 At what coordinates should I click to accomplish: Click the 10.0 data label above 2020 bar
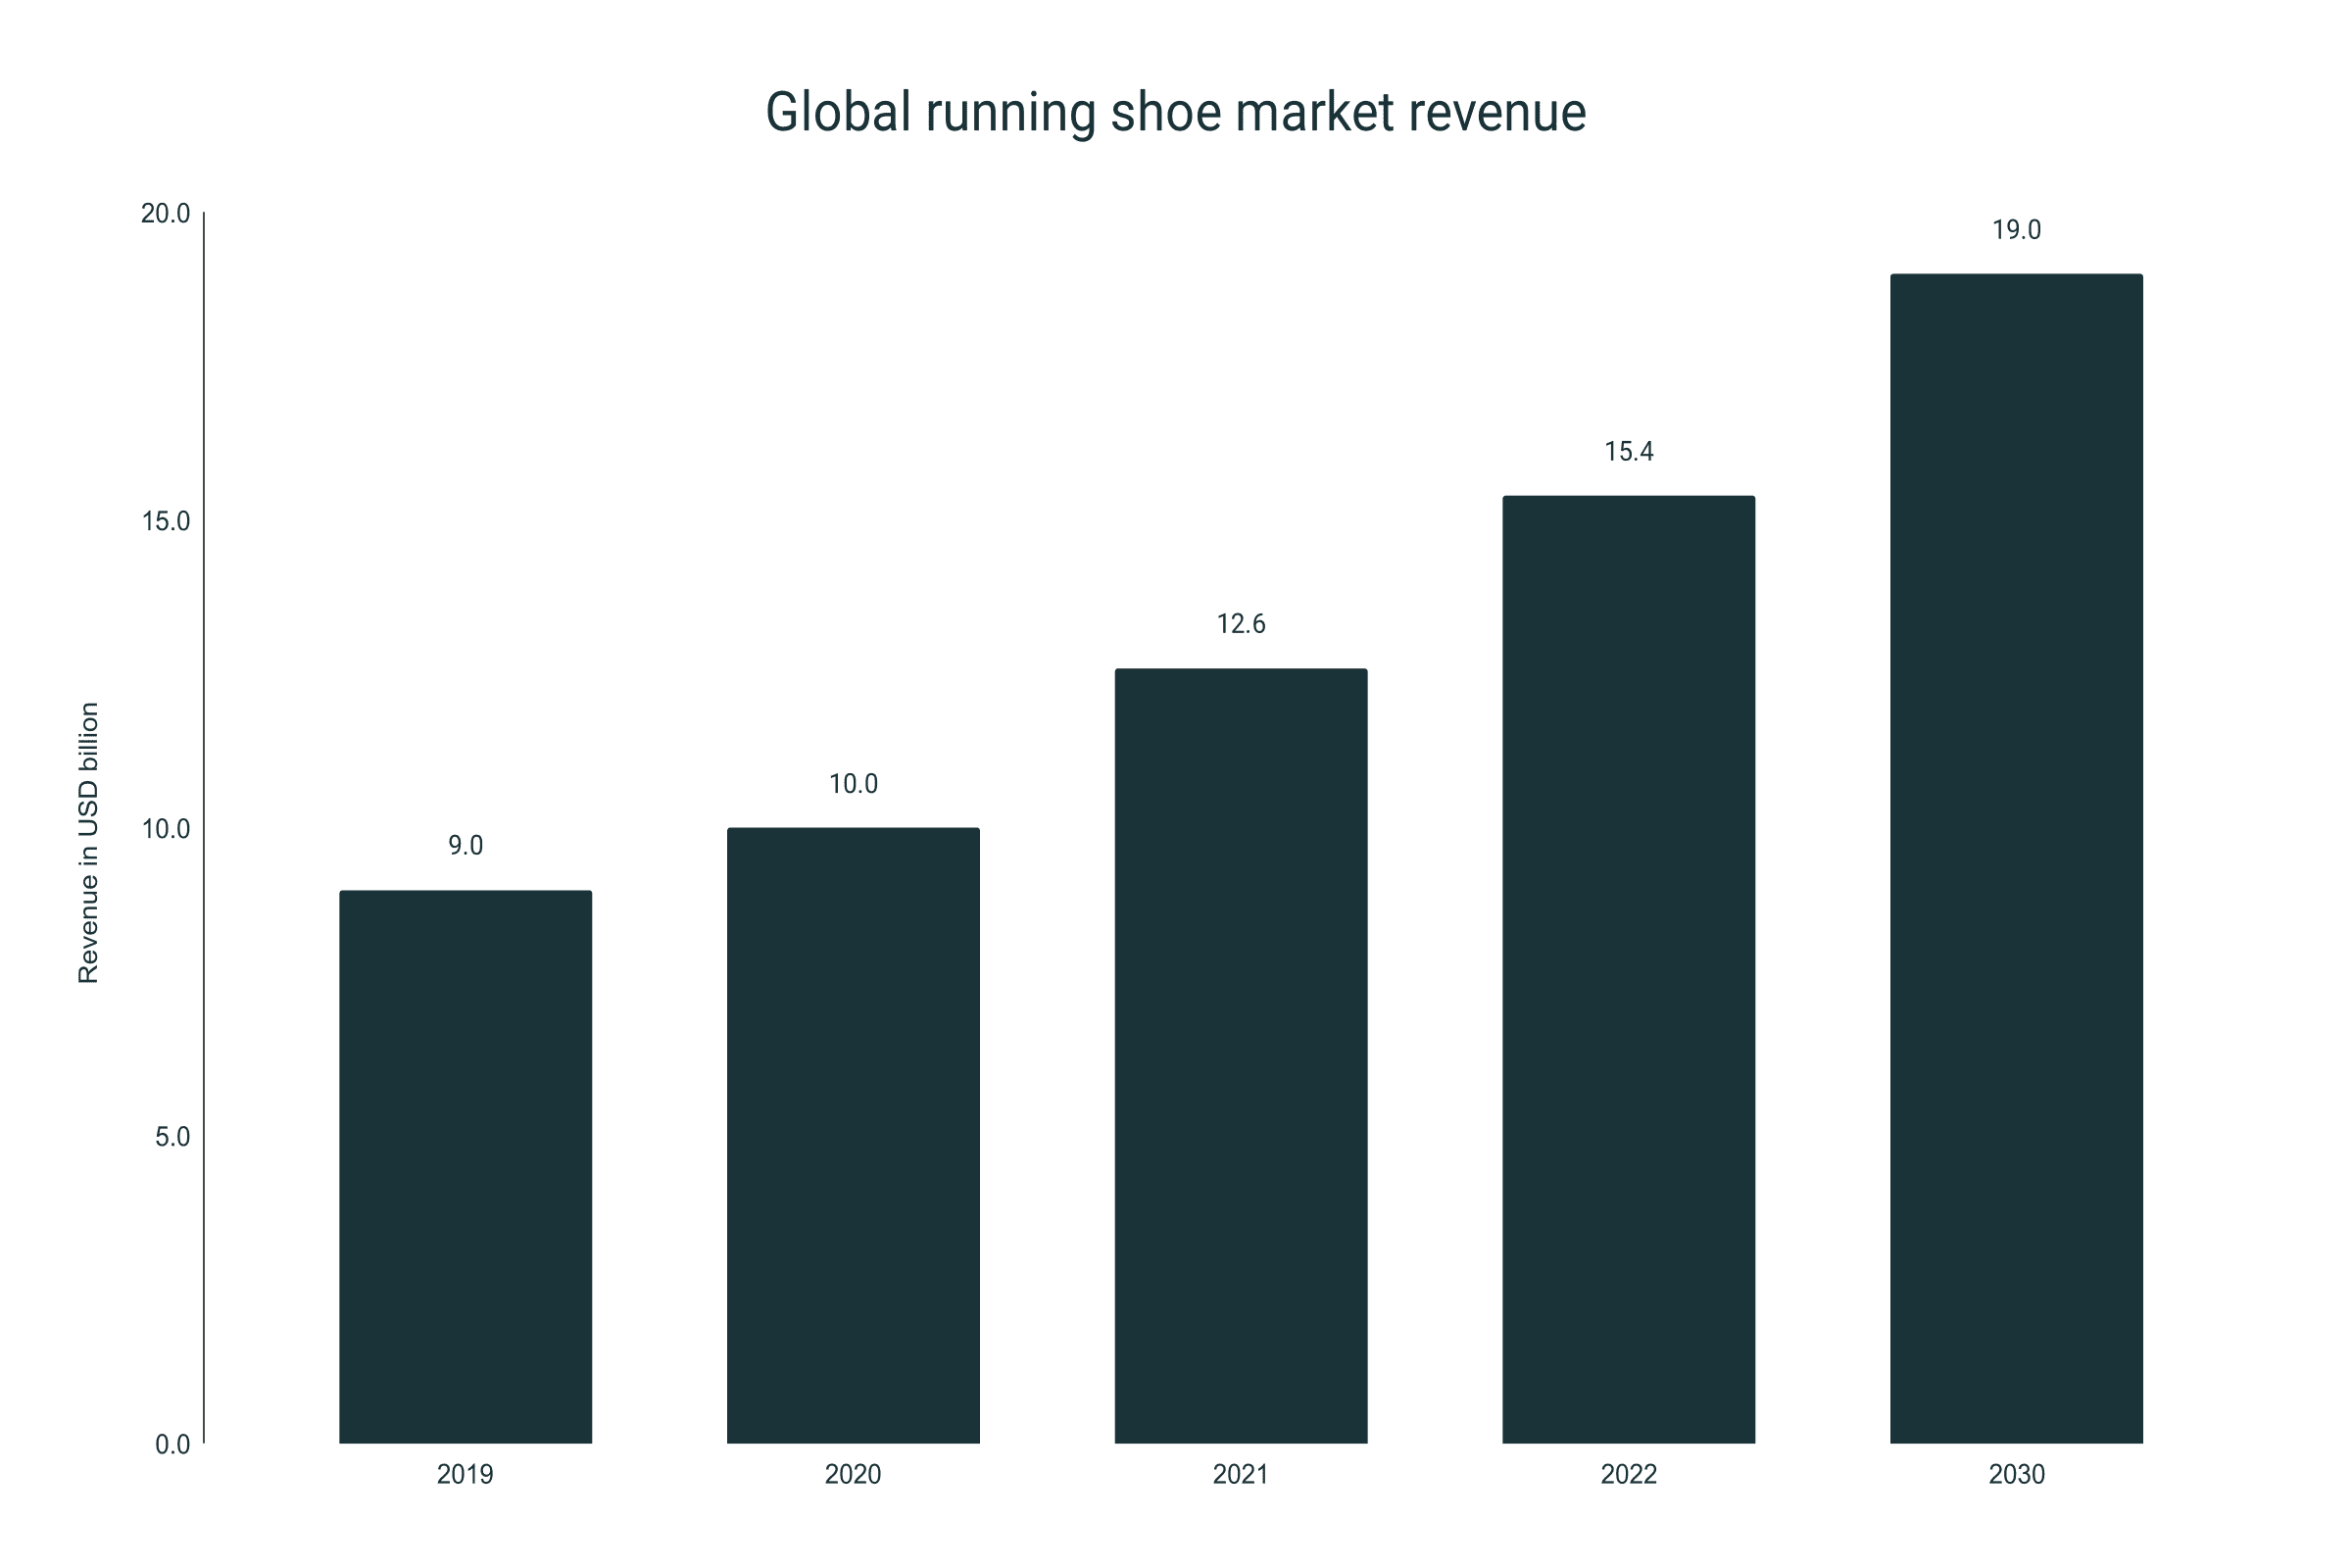[853, 784]
